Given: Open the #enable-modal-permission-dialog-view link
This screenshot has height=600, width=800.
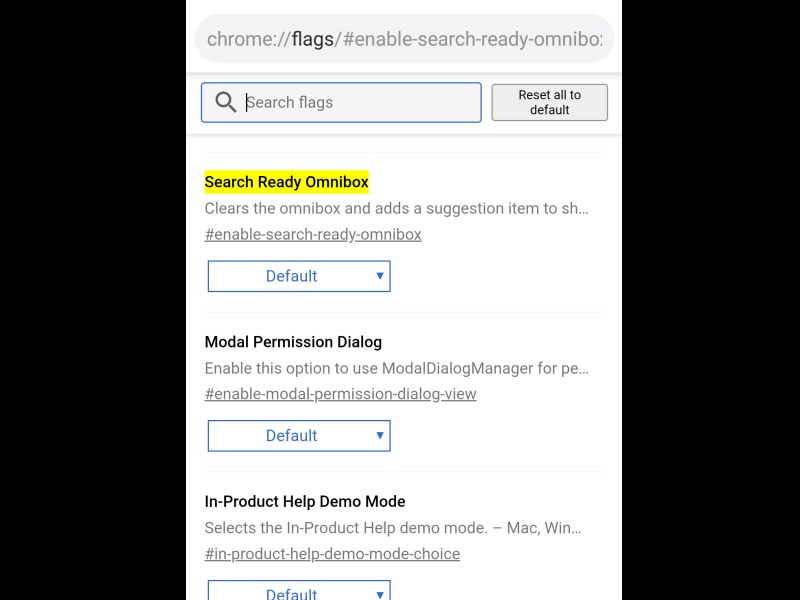Looking at the screenshot, I should 340,393.
